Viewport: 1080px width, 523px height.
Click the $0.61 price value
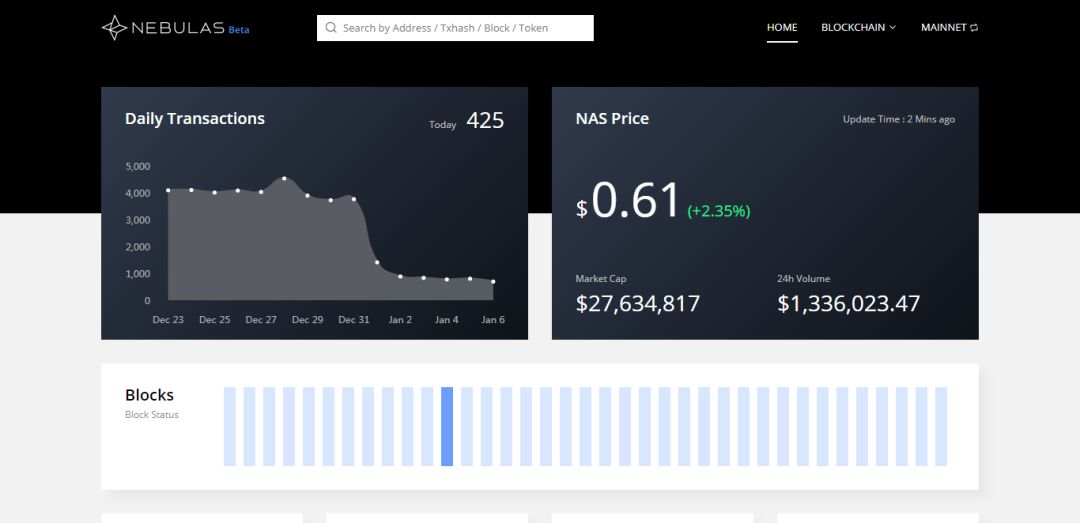click(x=628, y=201)
